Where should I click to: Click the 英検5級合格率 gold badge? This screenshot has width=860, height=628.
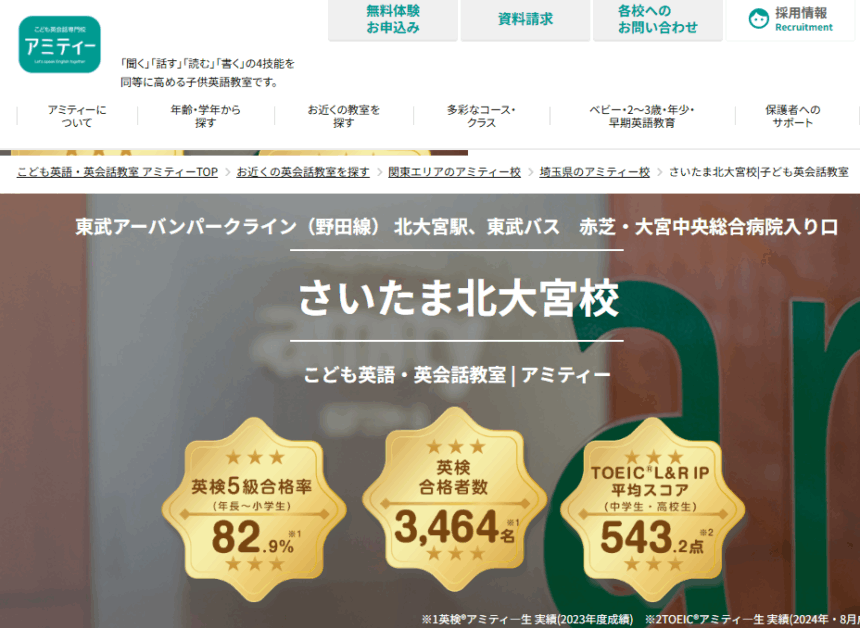tap(252, 510)
